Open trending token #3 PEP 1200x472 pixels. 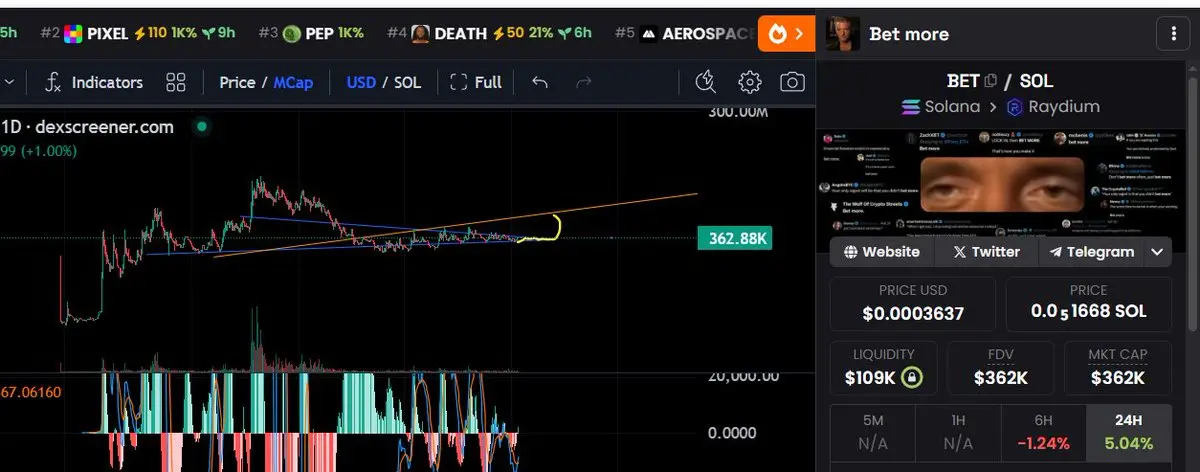310,33
